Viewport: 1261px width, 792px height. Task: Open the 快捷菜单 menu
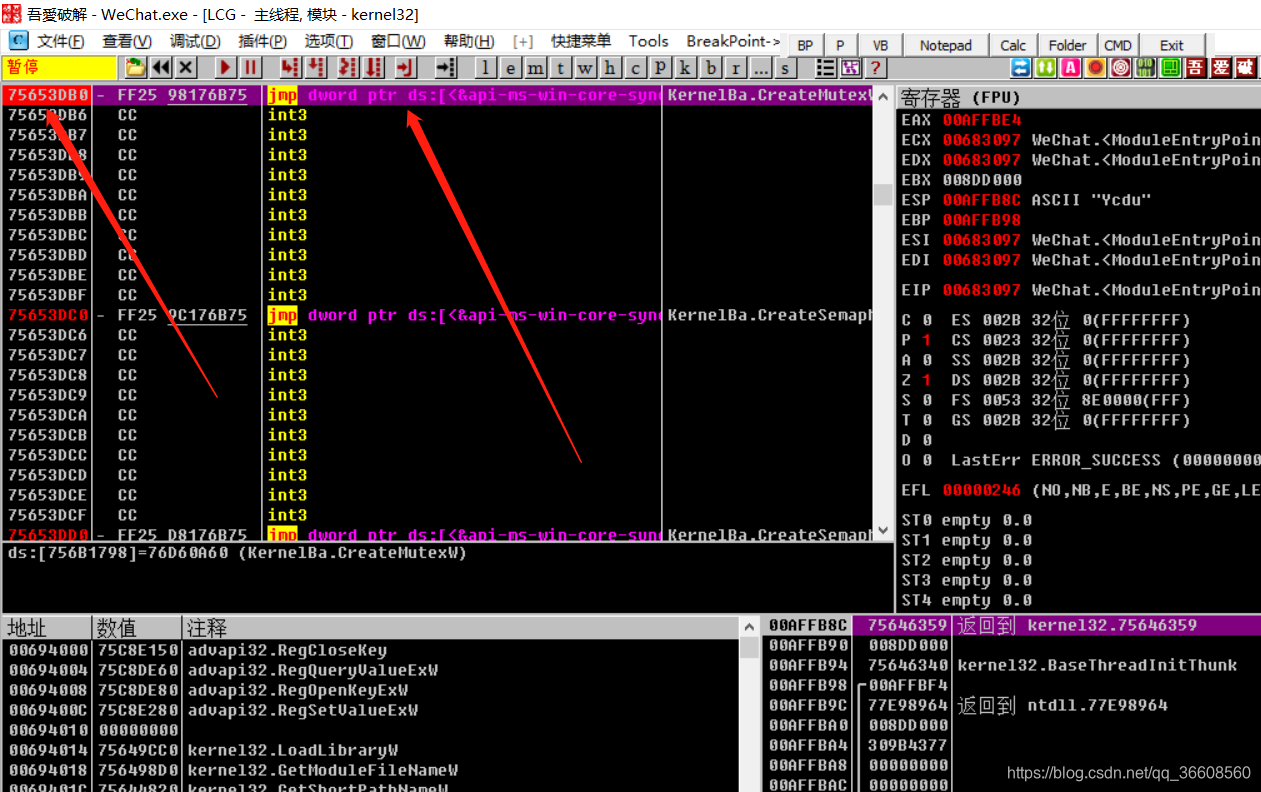581,41
